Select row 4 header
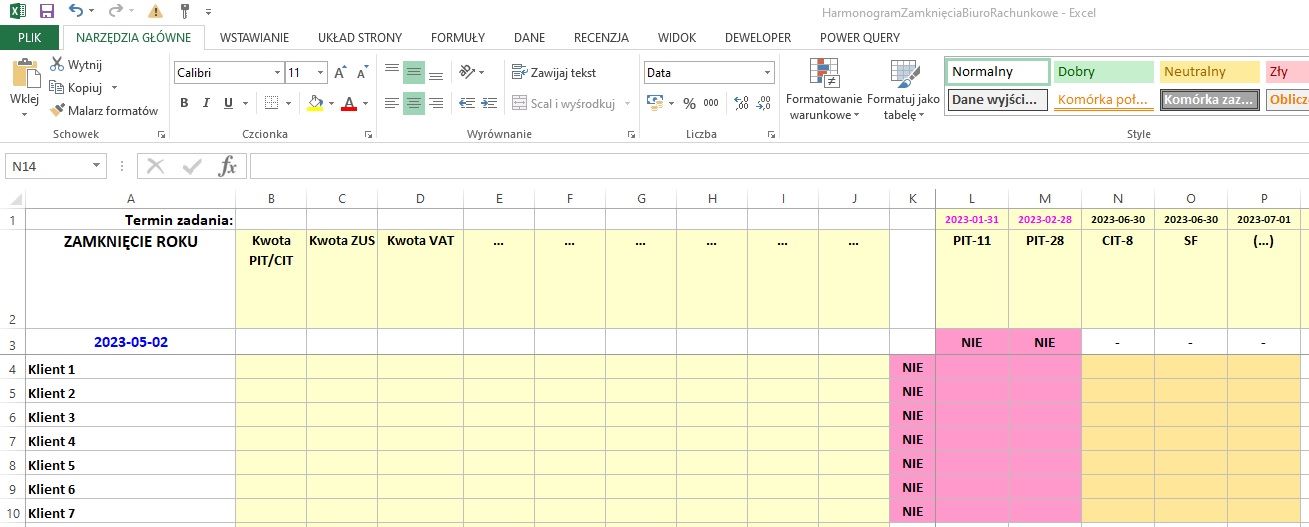 pyautogui.click(x=12, y=369)
